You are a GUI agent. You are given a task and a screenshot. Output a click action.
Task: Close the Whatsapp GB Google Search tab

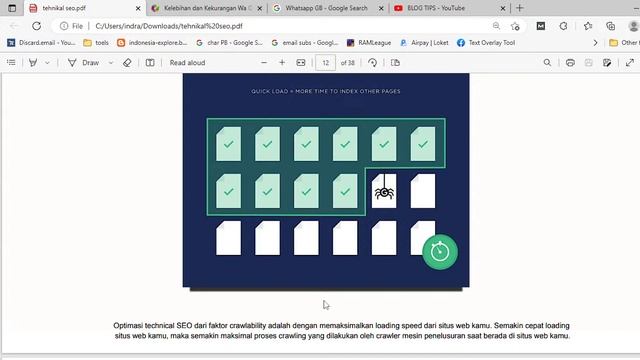pyautogui.click(x=381, y=8)
